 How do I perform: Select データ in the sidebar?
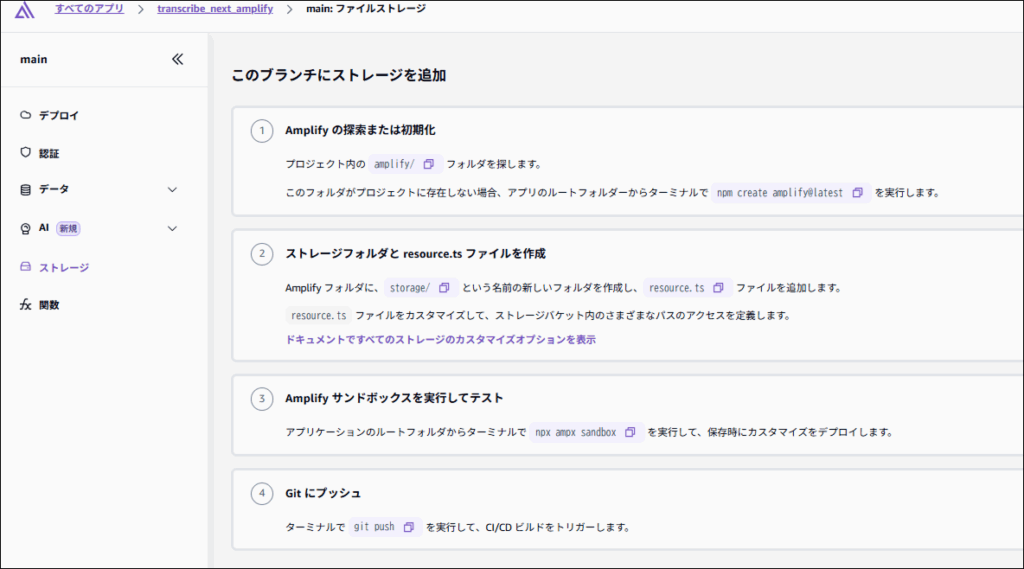[54, 189]
